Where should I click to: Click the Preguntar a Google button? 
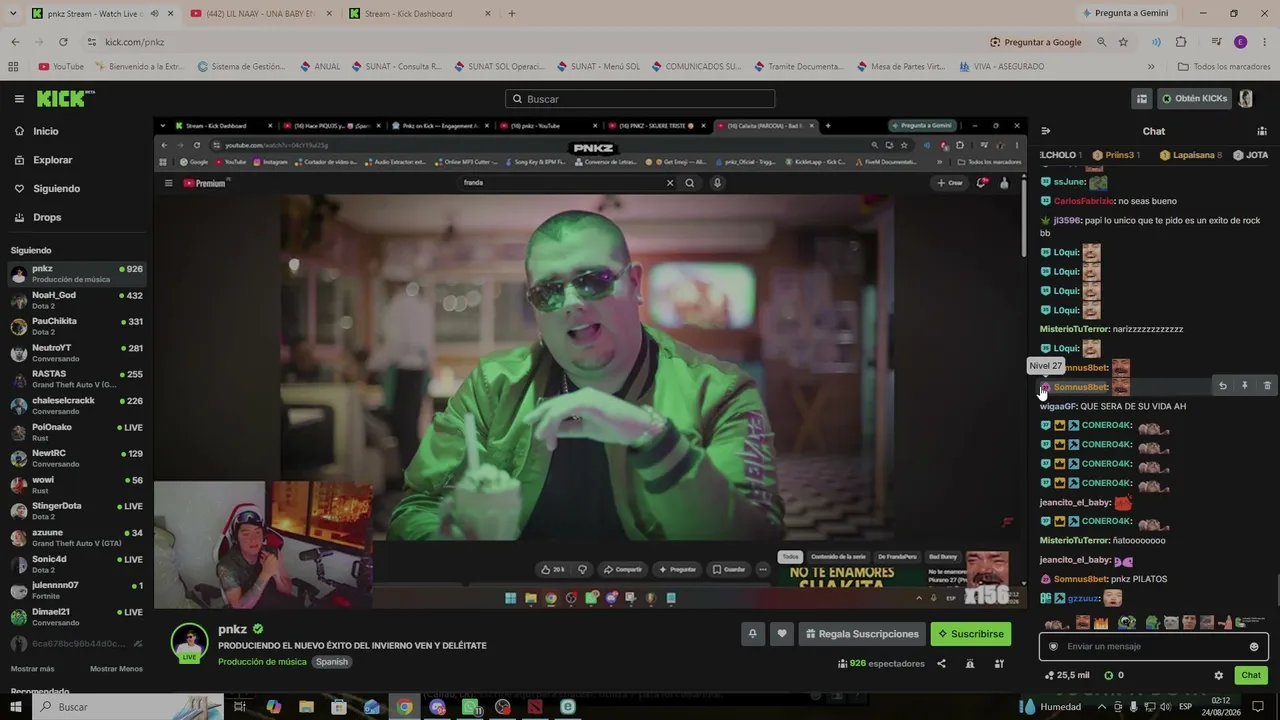[x=1036, y=42]
